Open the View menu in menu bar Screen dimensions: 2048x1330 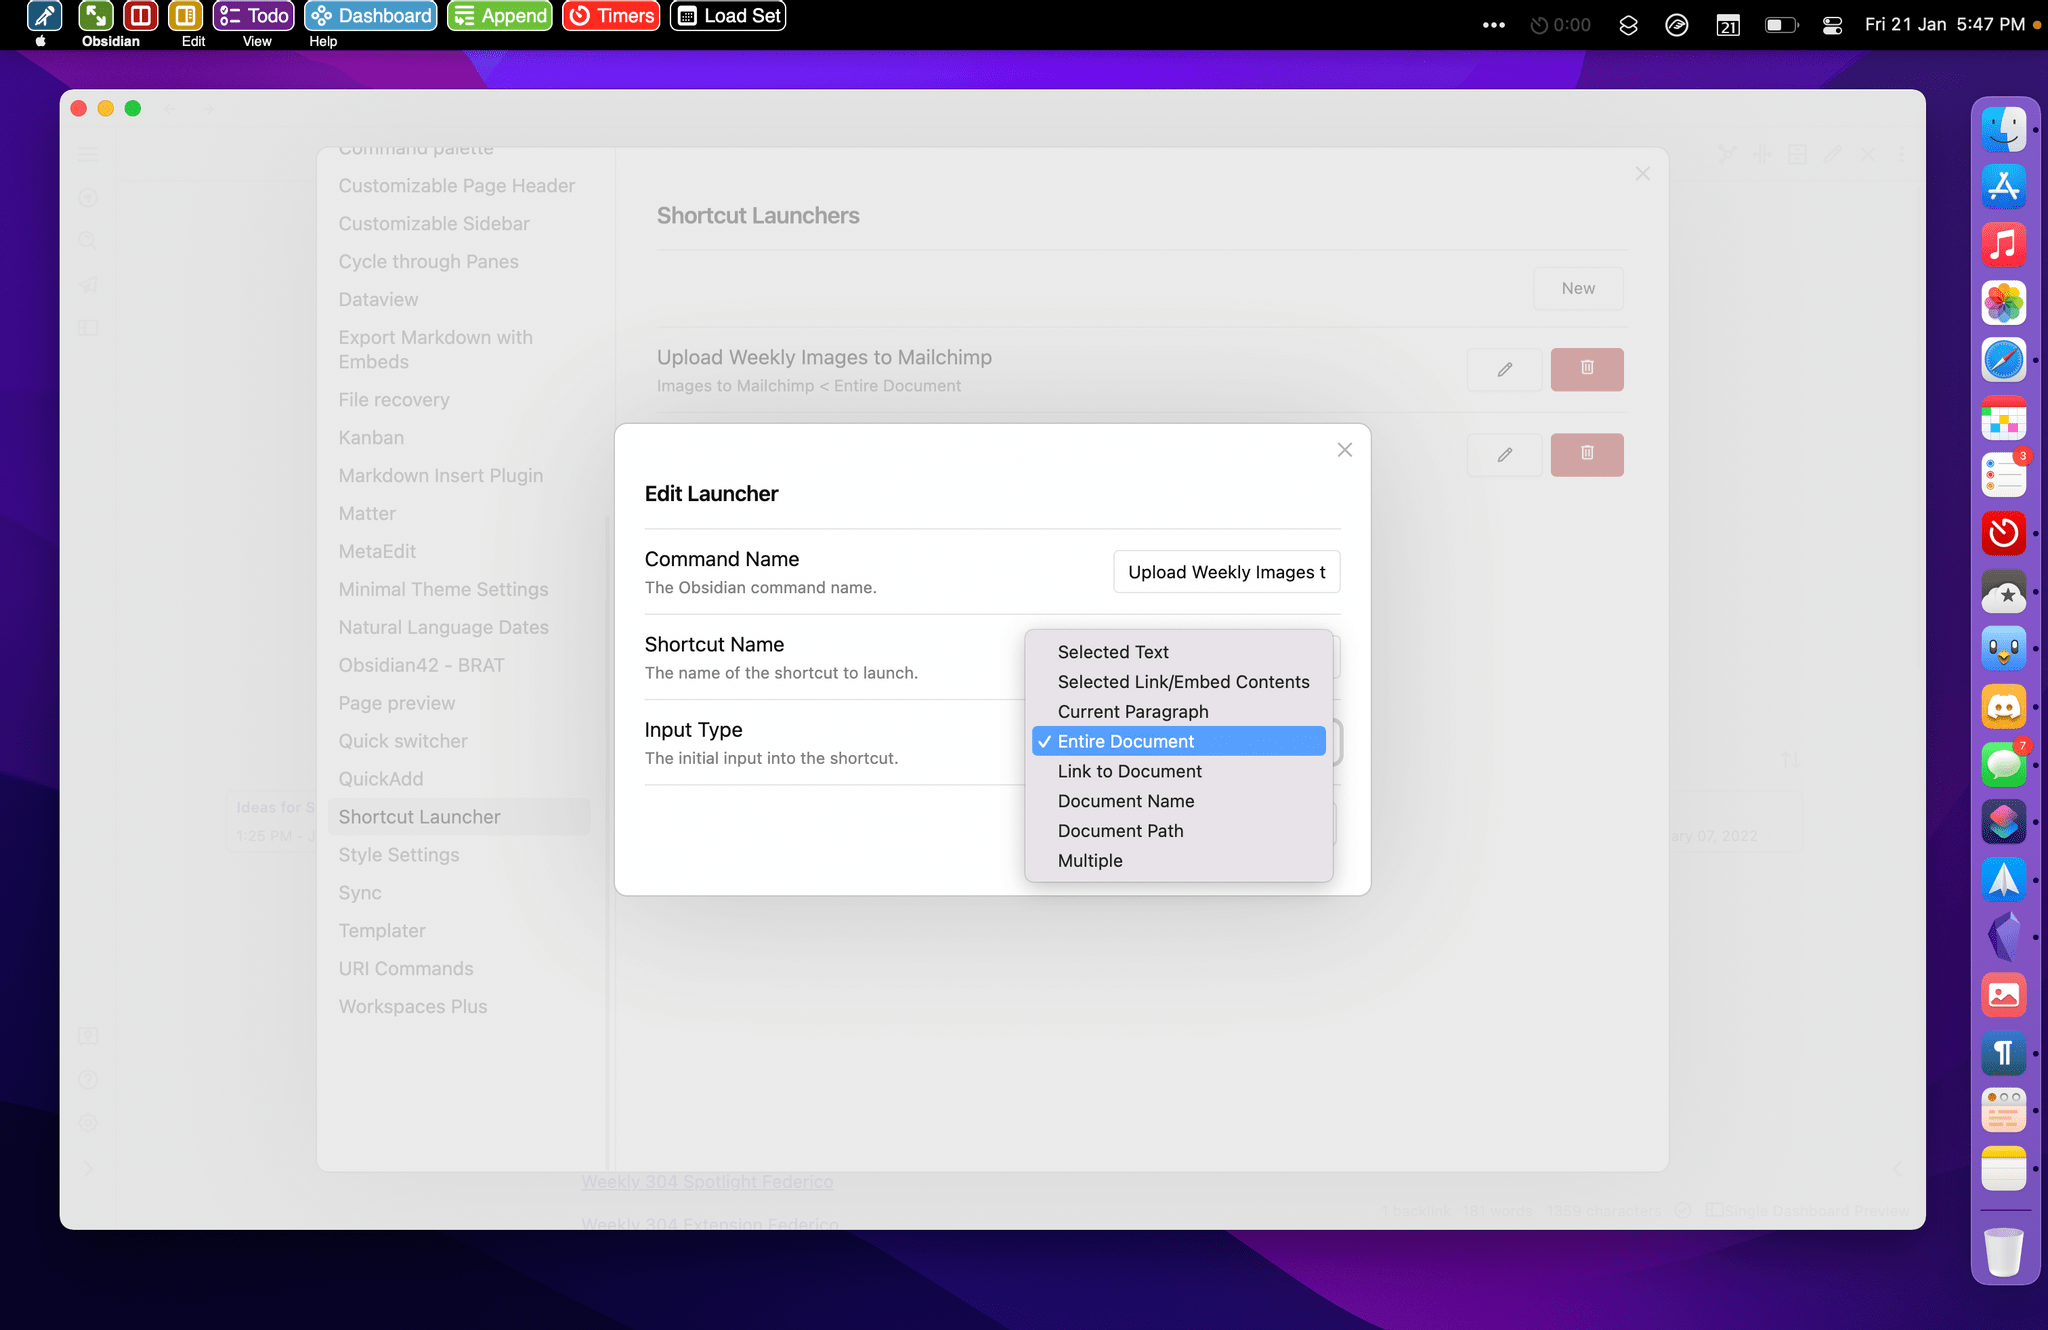pyautogui.click(x=257, y=41)
